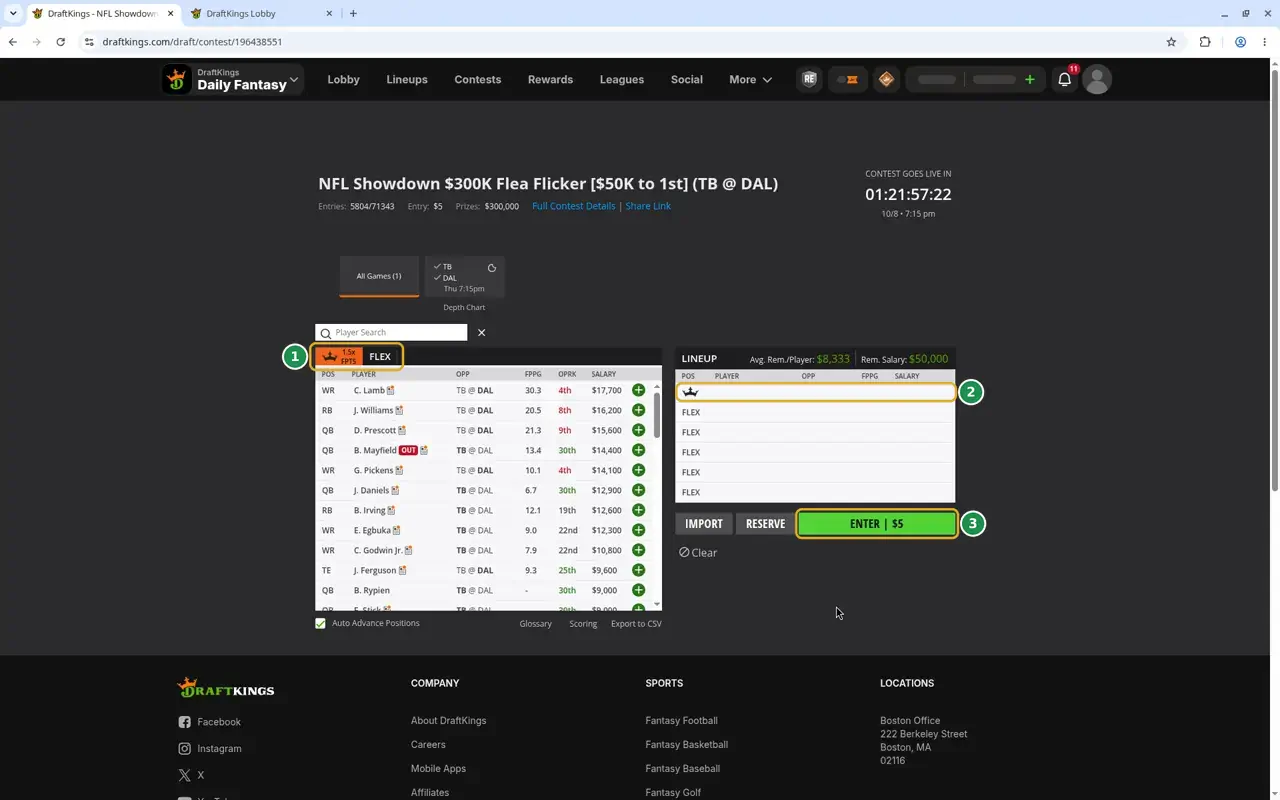Select the empty Captain lineup slot
The height and width of the screenshot is (800, 1280).
pyautogui.click(x=815, y=392)
